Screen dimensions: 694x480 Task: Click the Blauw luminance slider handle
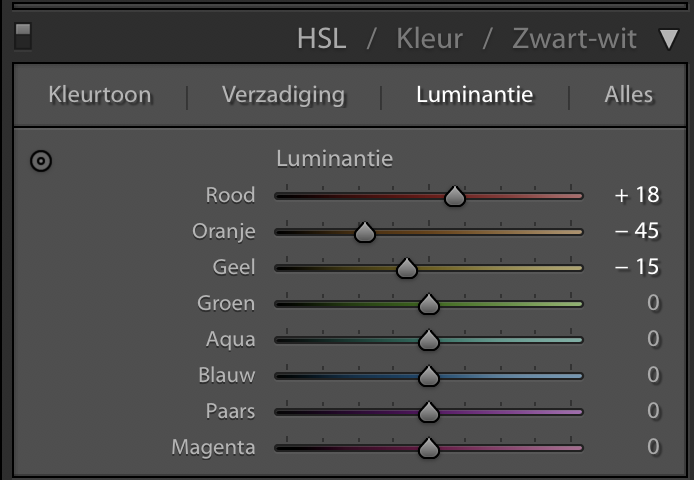tap(428, 376)
